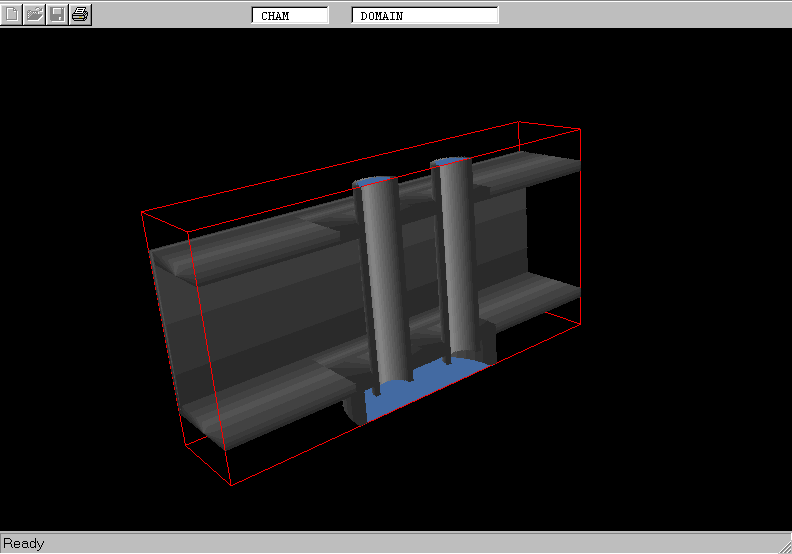Click the red domain box bottom corner

[x=231, y=485]
